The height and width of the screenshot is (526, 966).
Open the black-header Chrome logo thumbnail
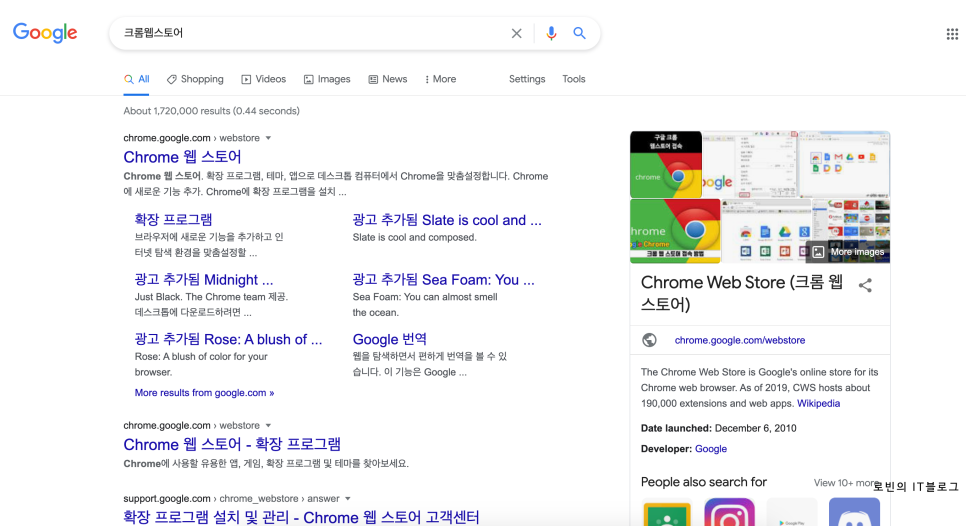coord(666,164)
